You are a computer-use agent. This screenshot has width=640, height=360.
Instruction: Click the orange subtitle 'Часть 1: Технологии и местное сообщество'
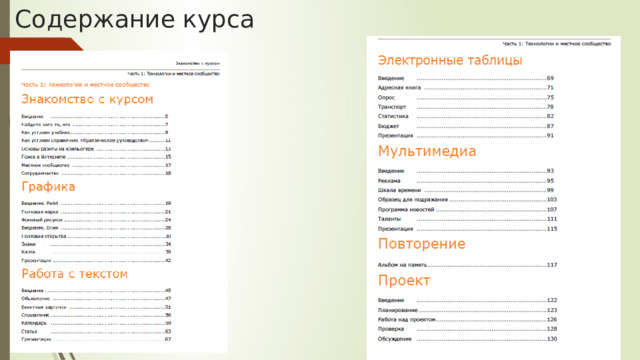click(85, 85)
